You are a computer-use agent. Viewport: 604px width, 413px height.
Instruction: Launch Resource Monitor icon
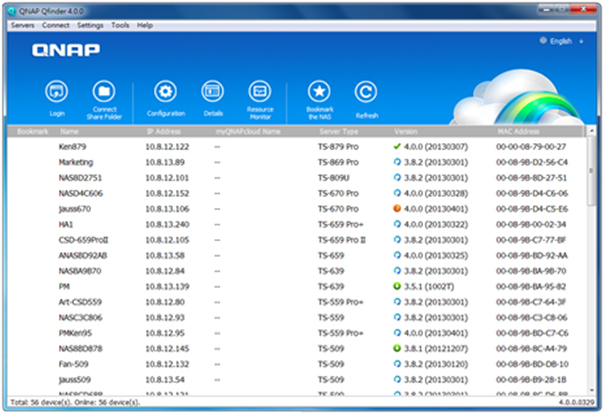pyautogui.click(x=260, y=92)
